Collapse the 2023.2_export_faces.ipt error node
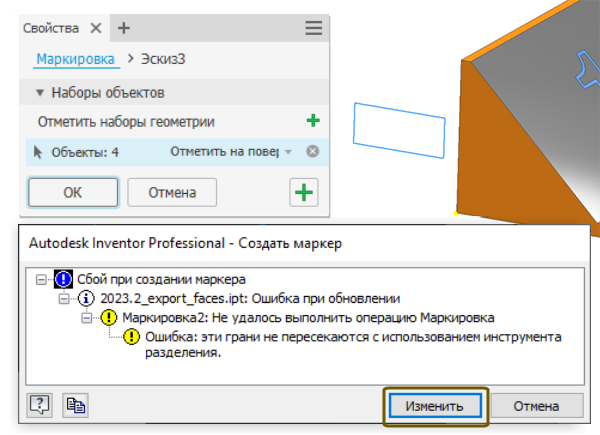This screenshot has height=435, width=600. click(64, 298)
